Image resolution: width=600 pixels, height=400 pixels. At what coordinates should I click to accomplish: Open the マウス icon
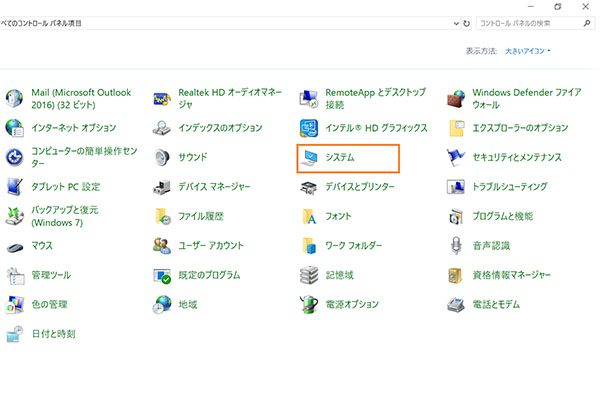[x=15, y=246]
